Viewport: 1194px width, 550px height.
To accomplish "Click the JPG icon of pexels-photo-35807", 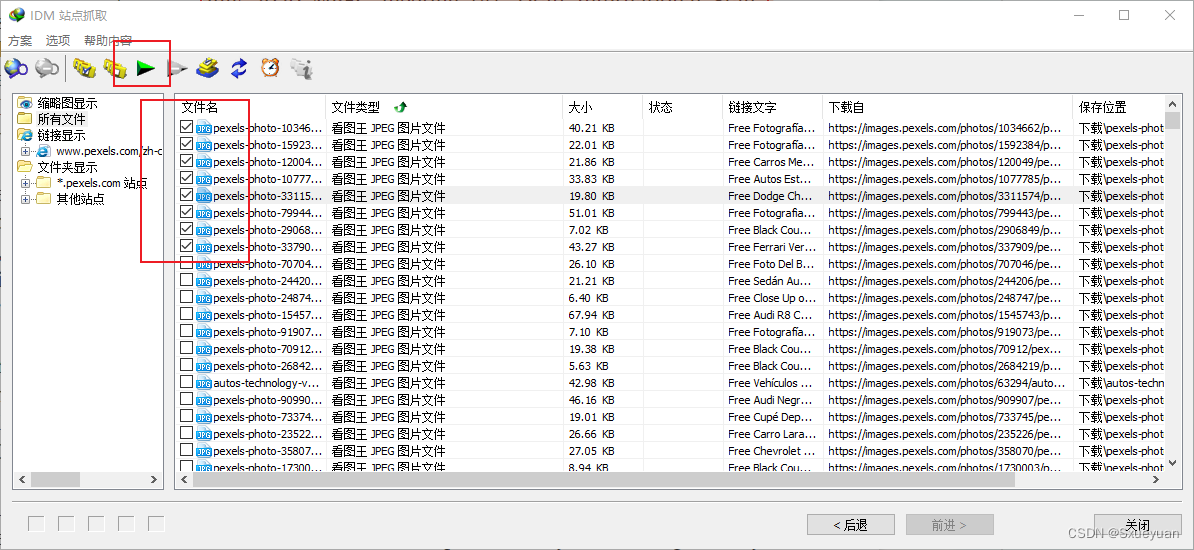I will pyautogui.click(x=203, y=450).
